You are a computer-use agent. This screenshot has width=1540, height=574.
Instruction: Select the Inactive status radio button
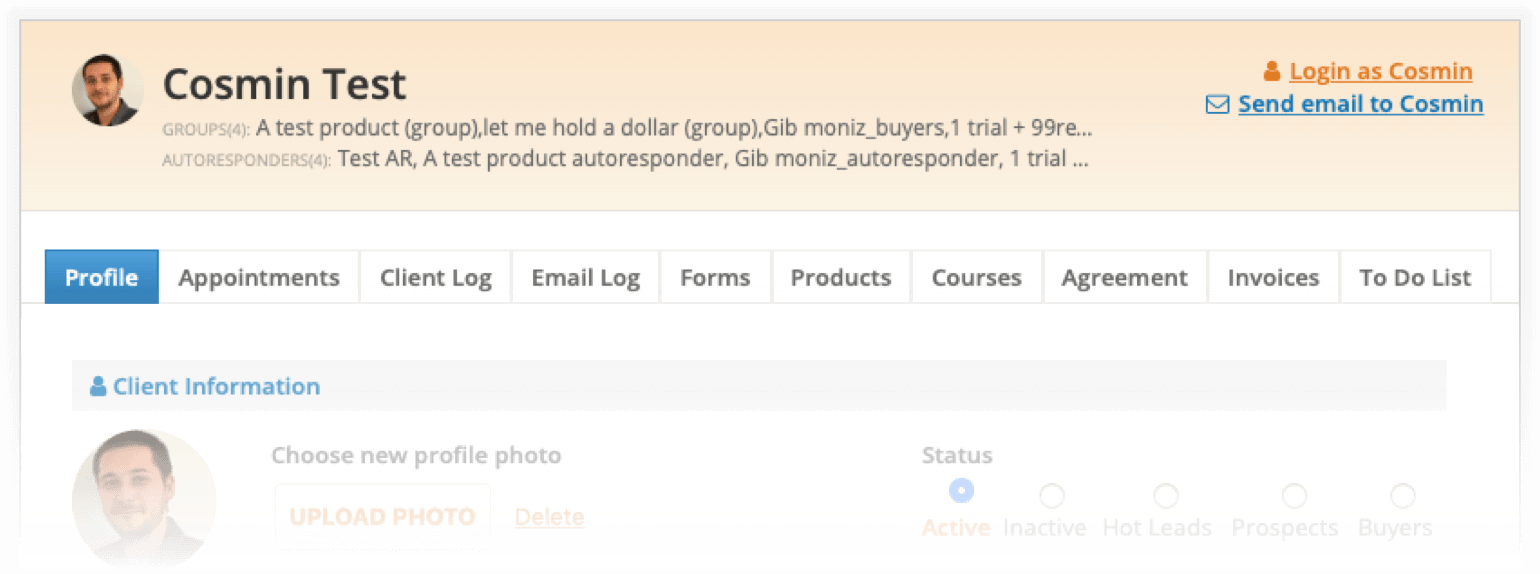point(1052,495)
